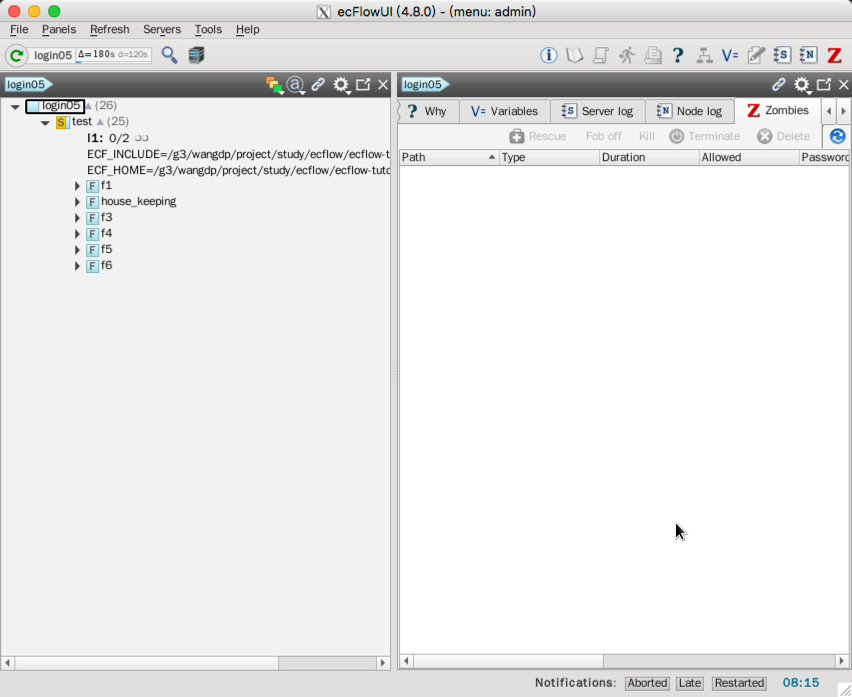This screenshot has width=852, height=697.
Task: Collapse the login05 server node
Action: point(15,106)
